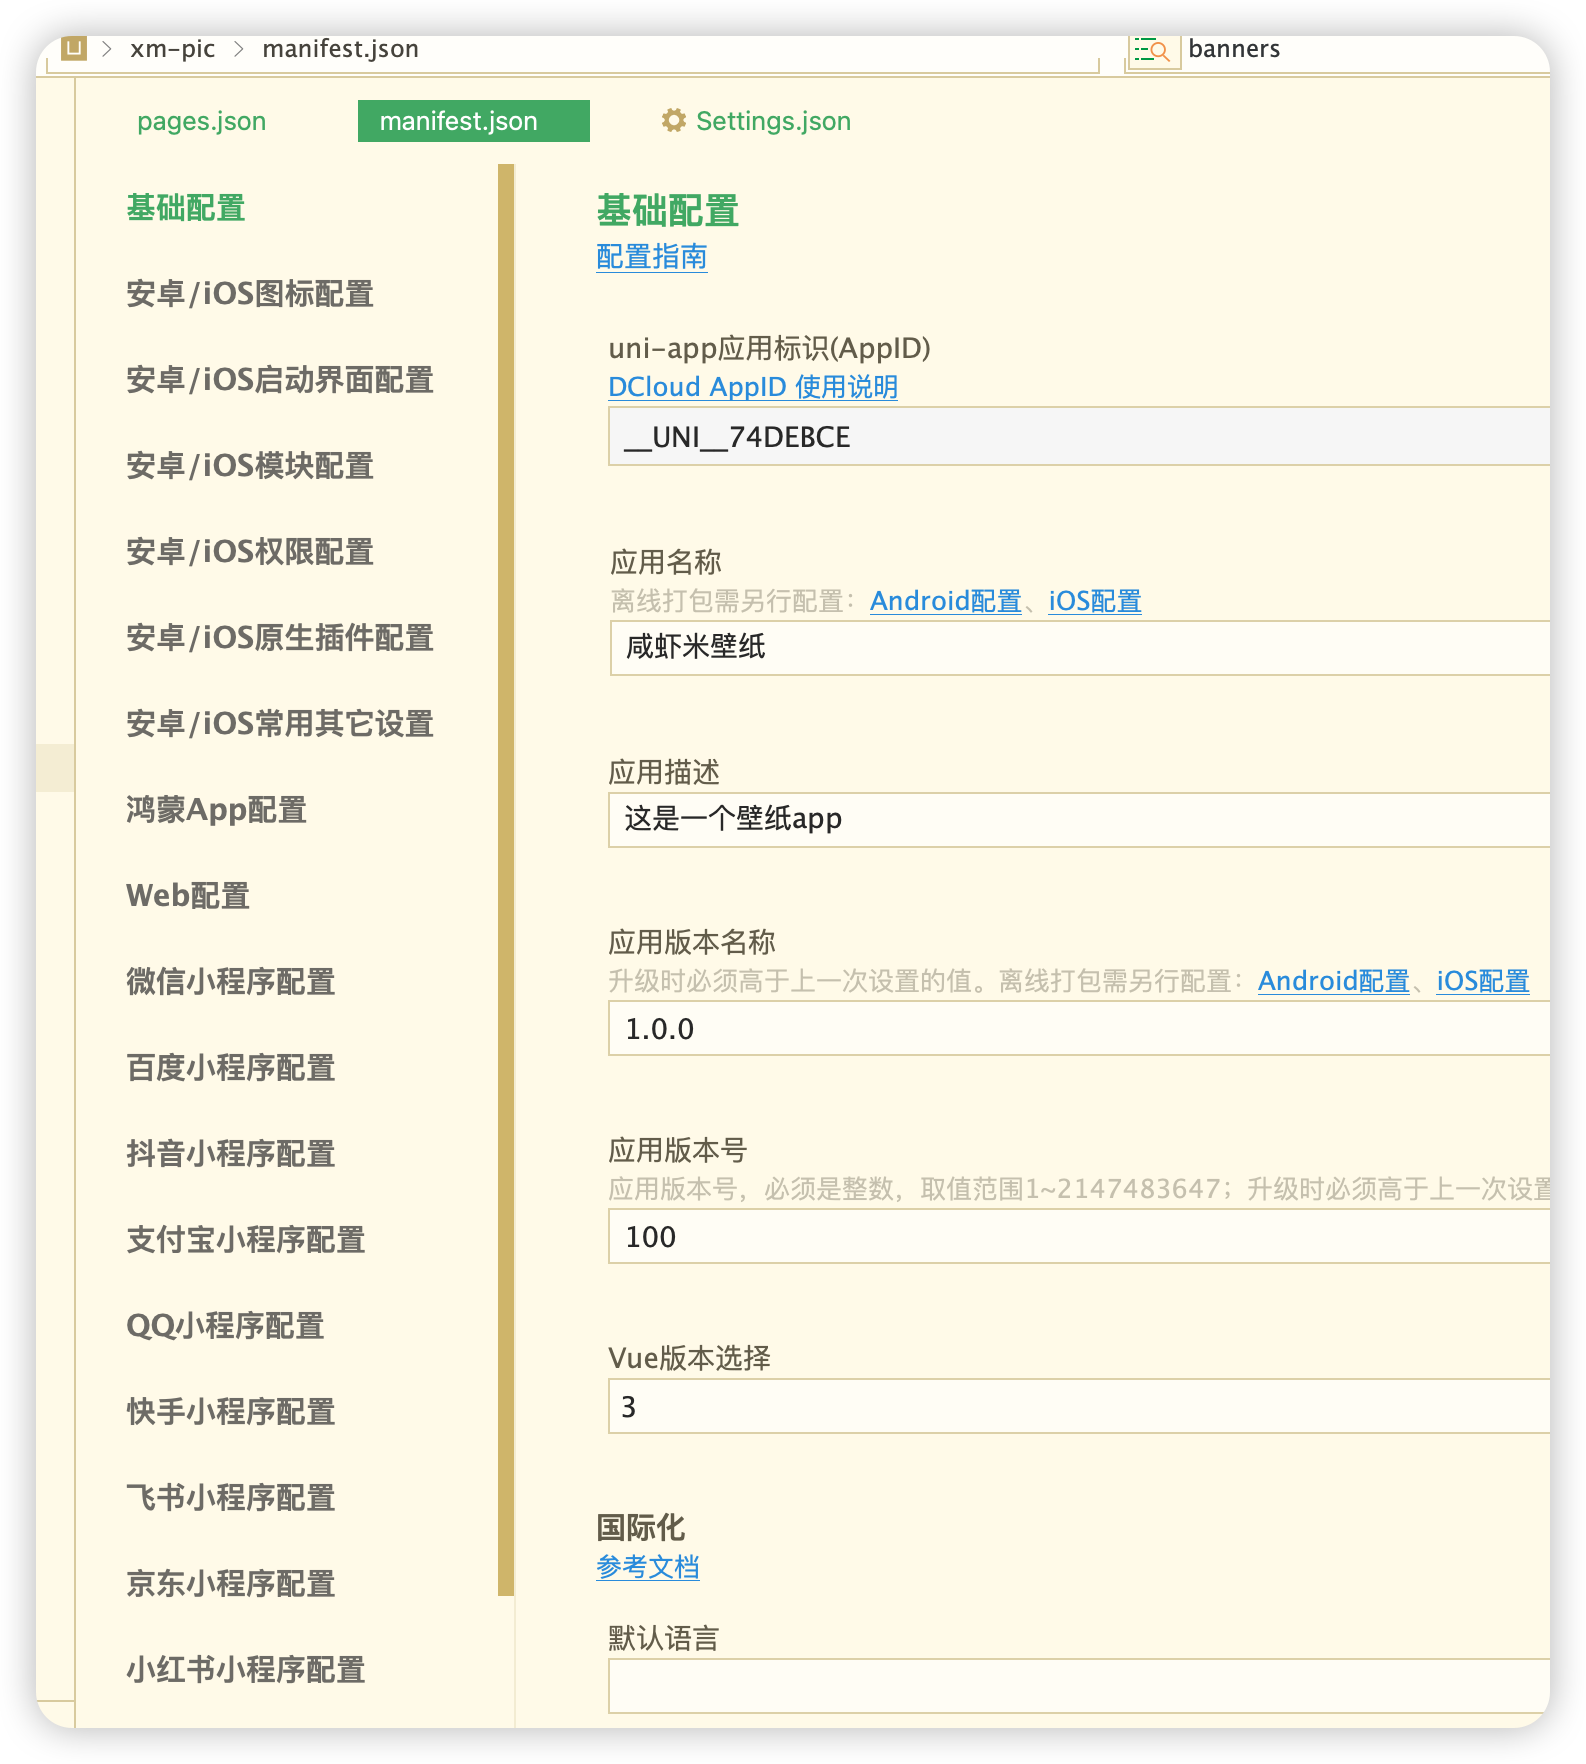Select 鸿蒙App配置 in sidebar
The image size is (1586, 1764).
click(216, 810)
